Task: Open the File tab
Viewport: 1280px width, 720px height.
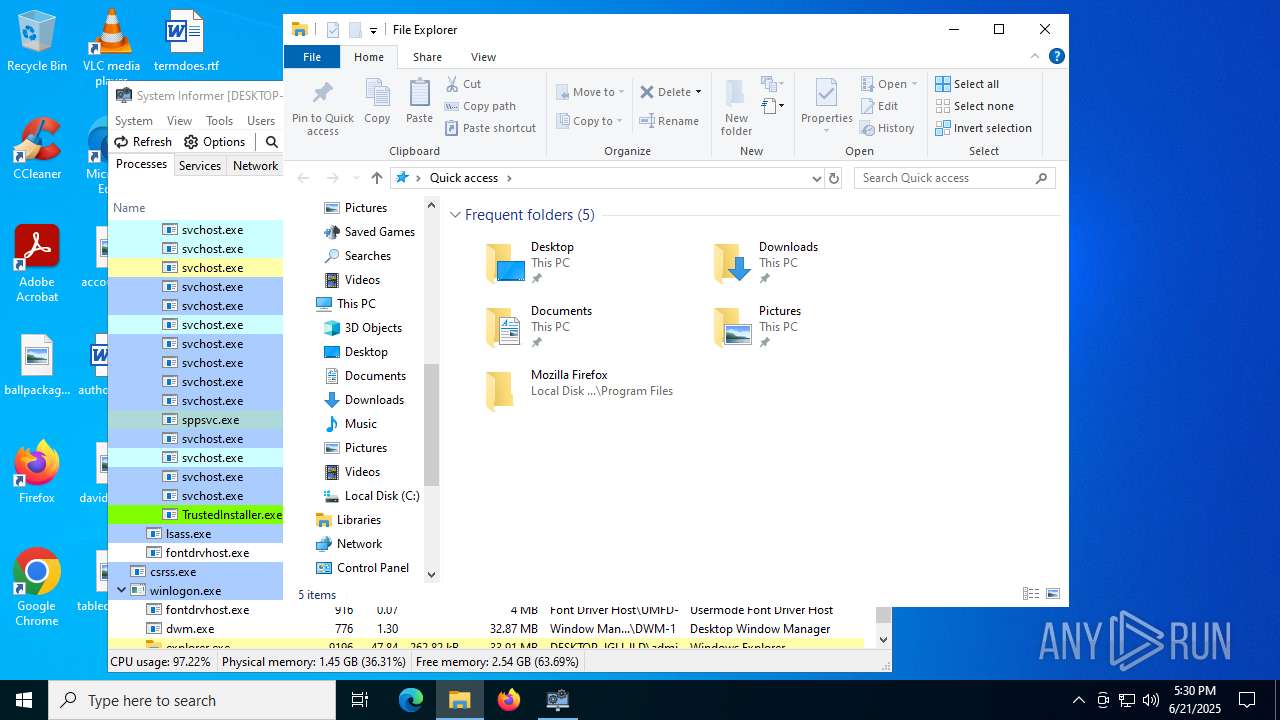Action: coord(312,57)
